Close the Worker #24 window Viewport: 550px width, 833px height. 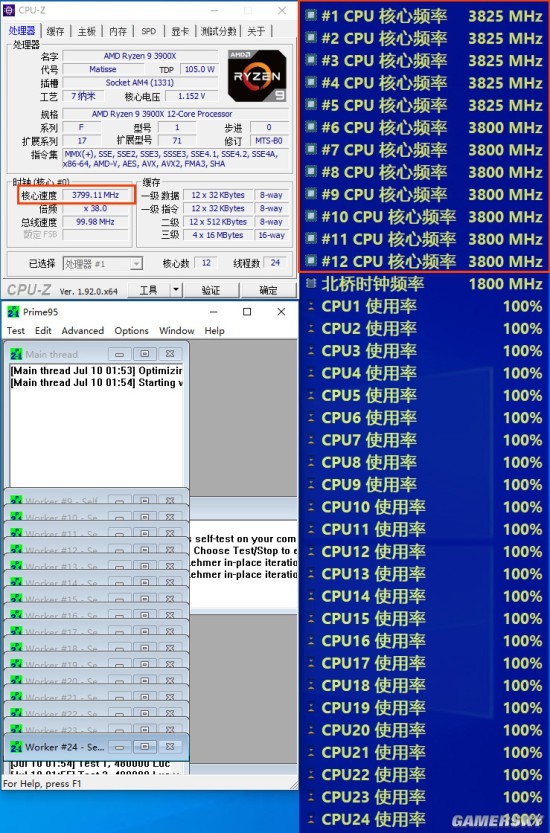pos(170,747)
